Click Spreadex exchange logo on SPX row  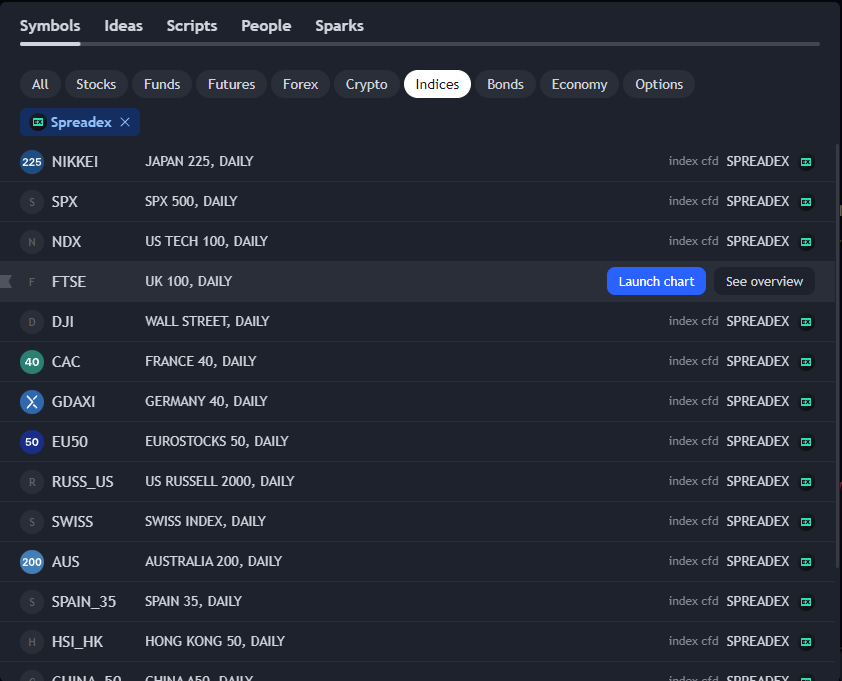coord(806,202)
